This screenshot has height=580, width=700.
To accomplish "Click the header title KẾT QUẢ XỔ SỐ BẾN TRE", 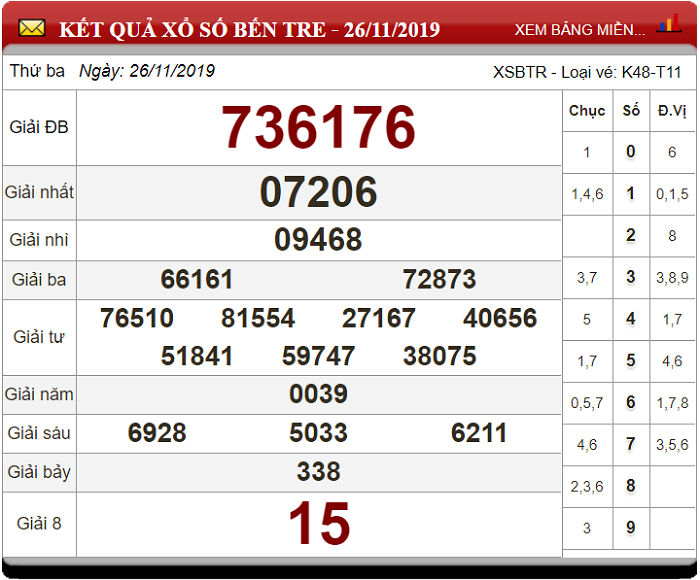I will pyautogui.click(x=192, y=30).
